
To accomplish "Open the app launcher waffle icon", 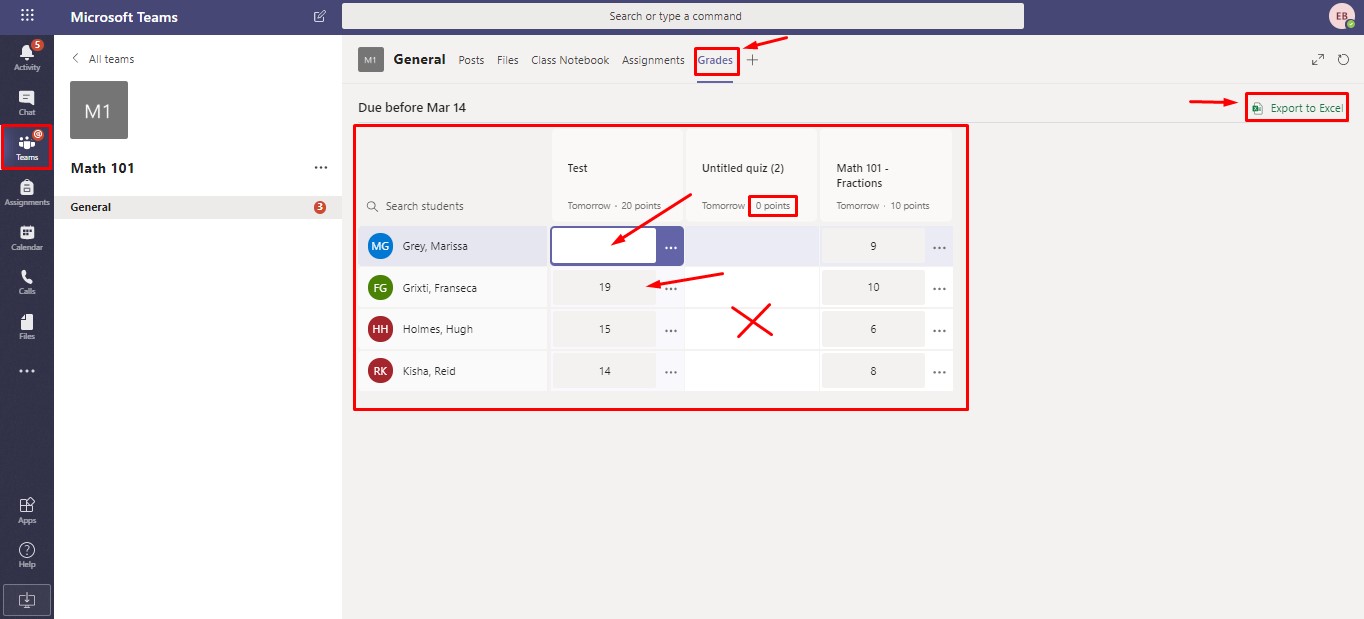I will coord(27,16).
